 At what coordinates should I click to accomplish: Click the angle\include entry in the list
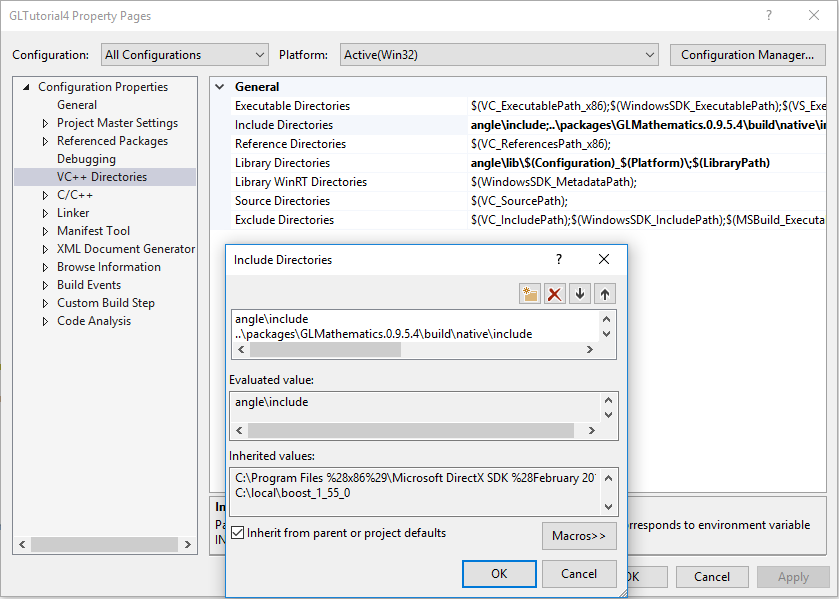(x=272, y=319)
